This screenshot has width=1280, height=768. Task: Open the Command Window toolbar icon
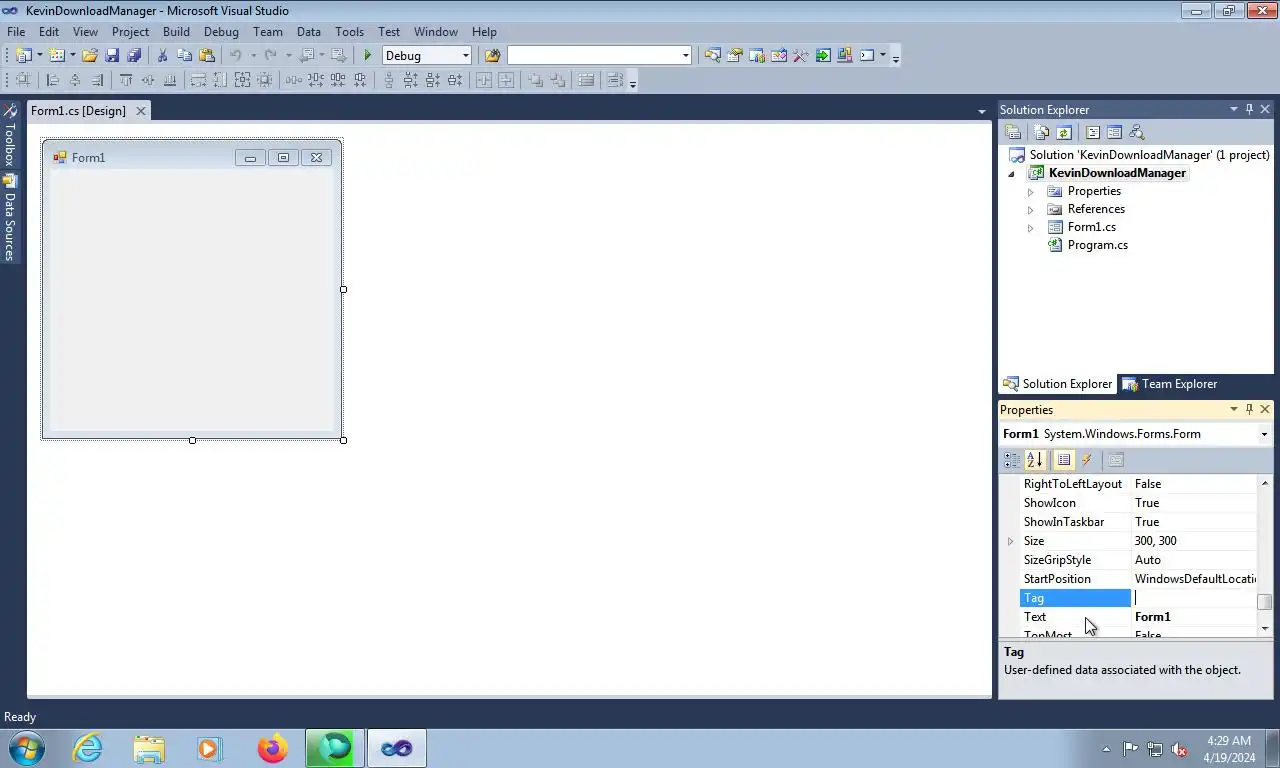867,55
